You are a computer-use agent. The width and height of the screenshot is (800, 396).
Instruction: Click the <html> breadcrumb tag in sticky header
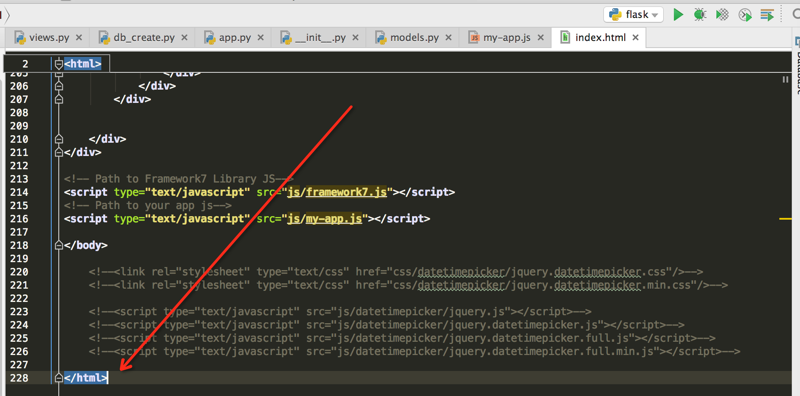[x=83, y=64]
